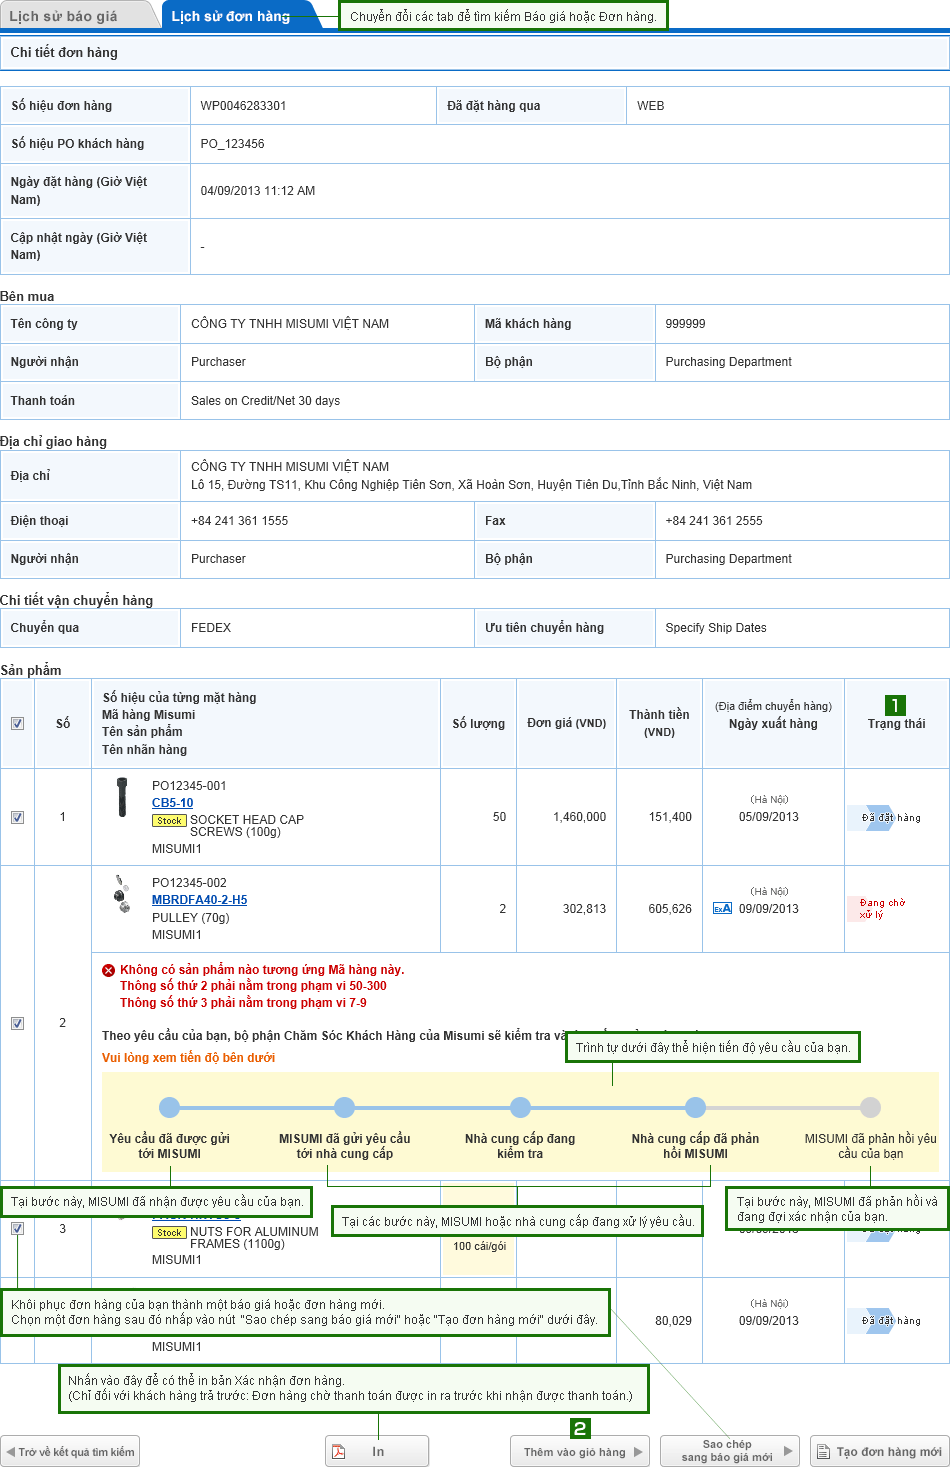Click Tạo đơn hàng mới button
The image size is (950, 1476).
(x=880, y=1452)
